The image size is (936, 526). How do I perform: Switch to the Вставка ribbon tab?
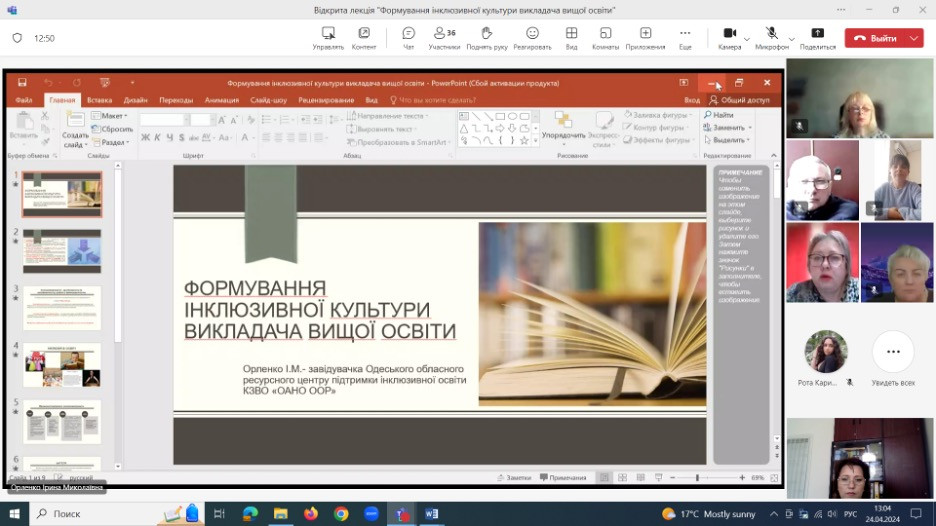(99, 100)
